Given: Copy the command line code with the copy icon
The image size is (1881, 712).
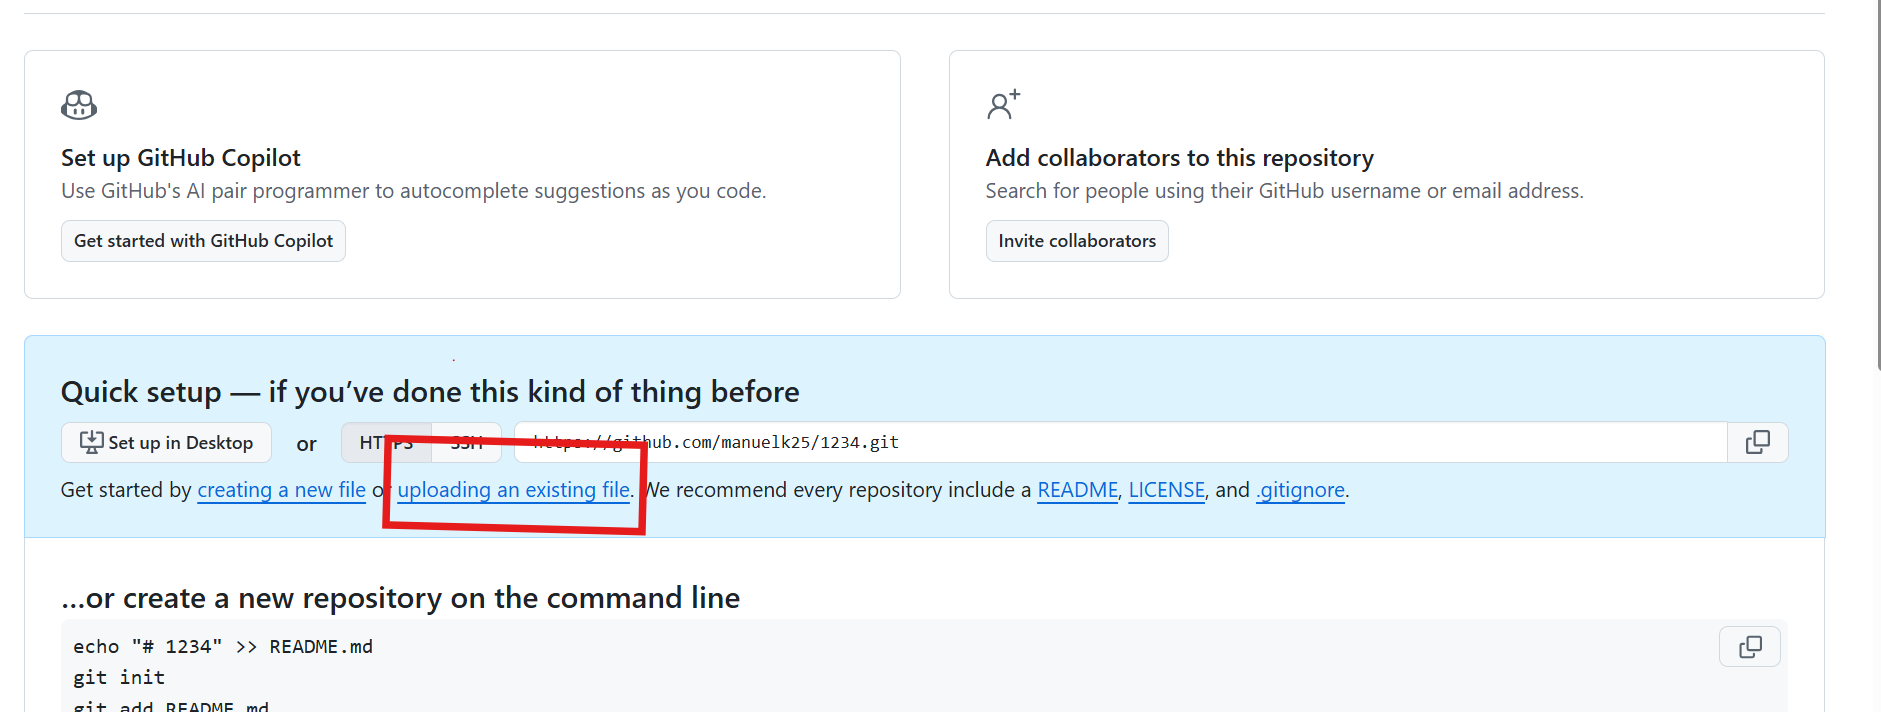Looking at the screenshot, I should pos(1750,647).
